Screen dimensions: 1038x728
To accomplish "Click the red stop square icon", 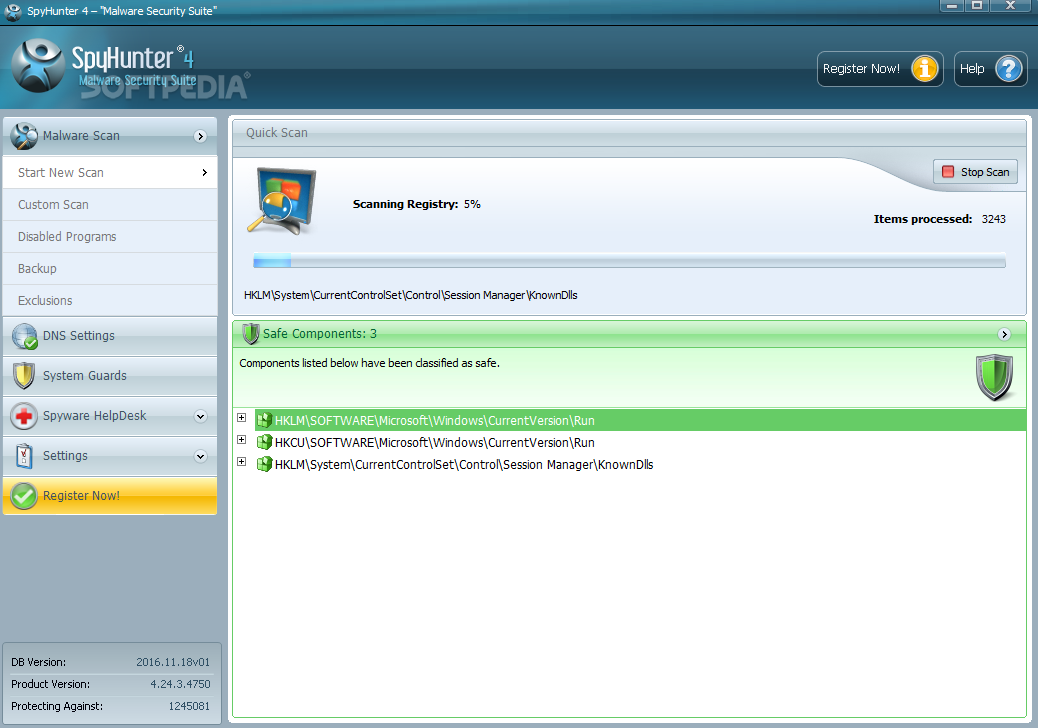I will coord(948,172).
